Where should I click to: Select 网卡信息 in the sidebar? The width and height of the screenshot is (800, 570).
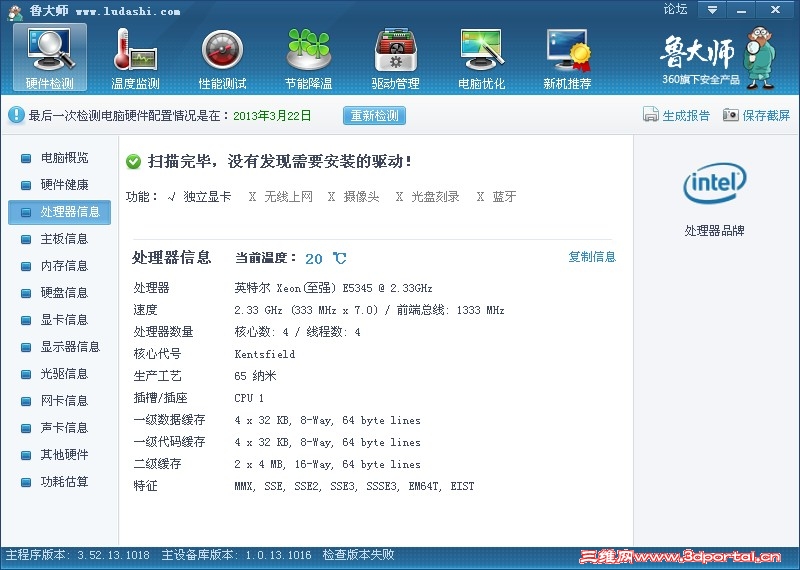tap(59, 401)
